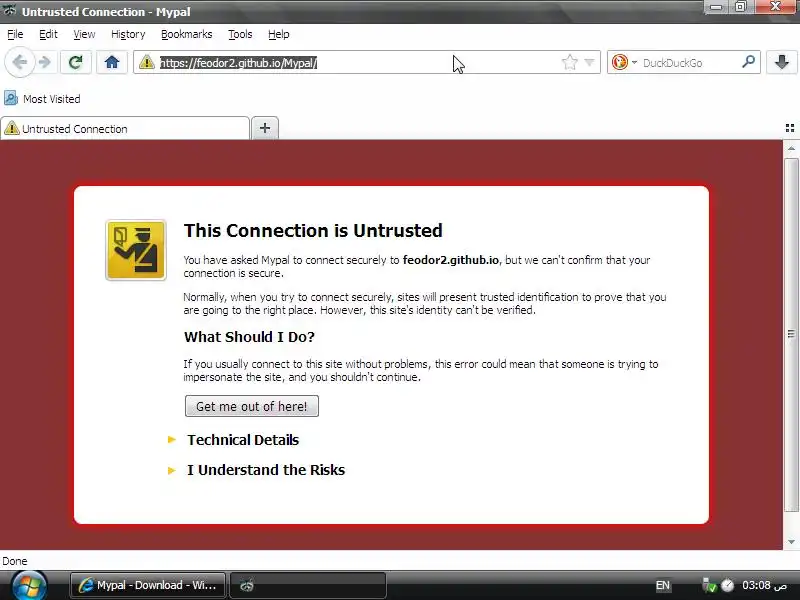Open a new tab with plus button

click(x=265, y=128)
